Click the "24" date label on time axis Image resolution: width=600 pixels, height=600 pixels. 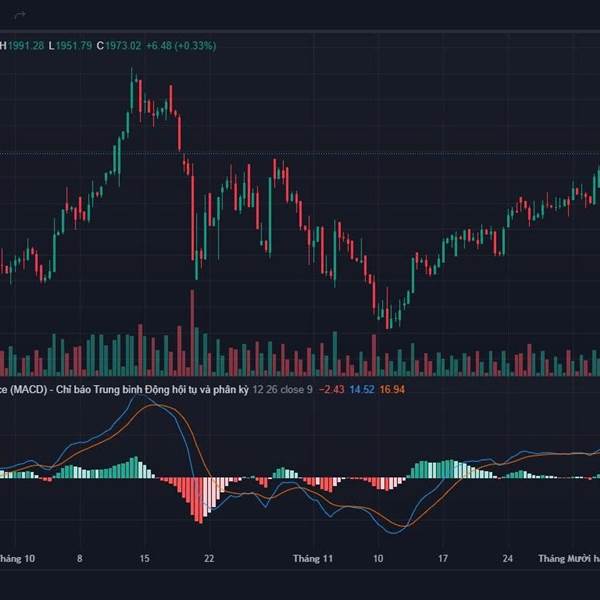click(507, 559)
